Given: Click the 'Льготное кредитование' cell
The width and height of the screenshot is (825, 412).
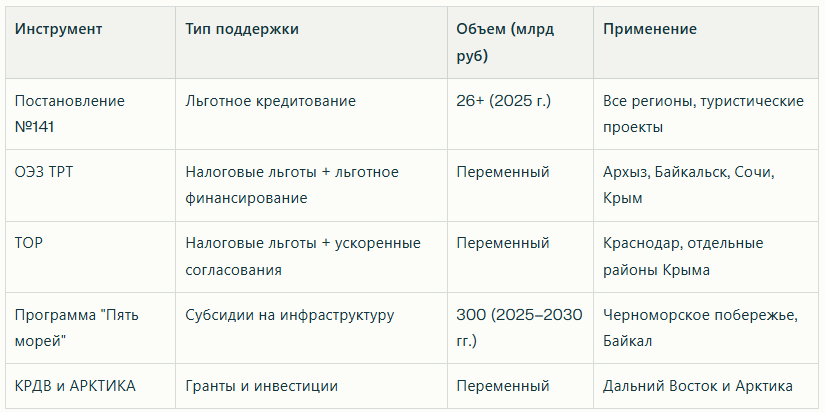Looking at the screenshot, I should [x=270, y=101].
